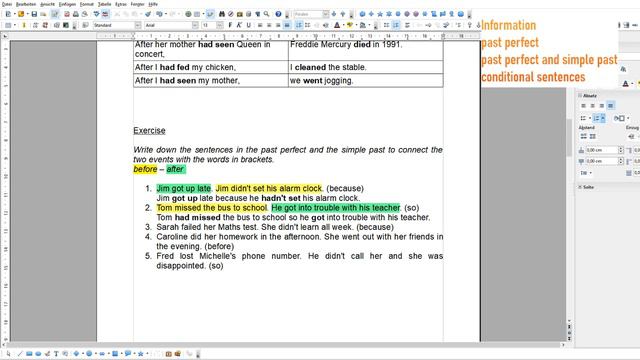Open the Datei menu

pyautogui.click(x=7, y=4)
